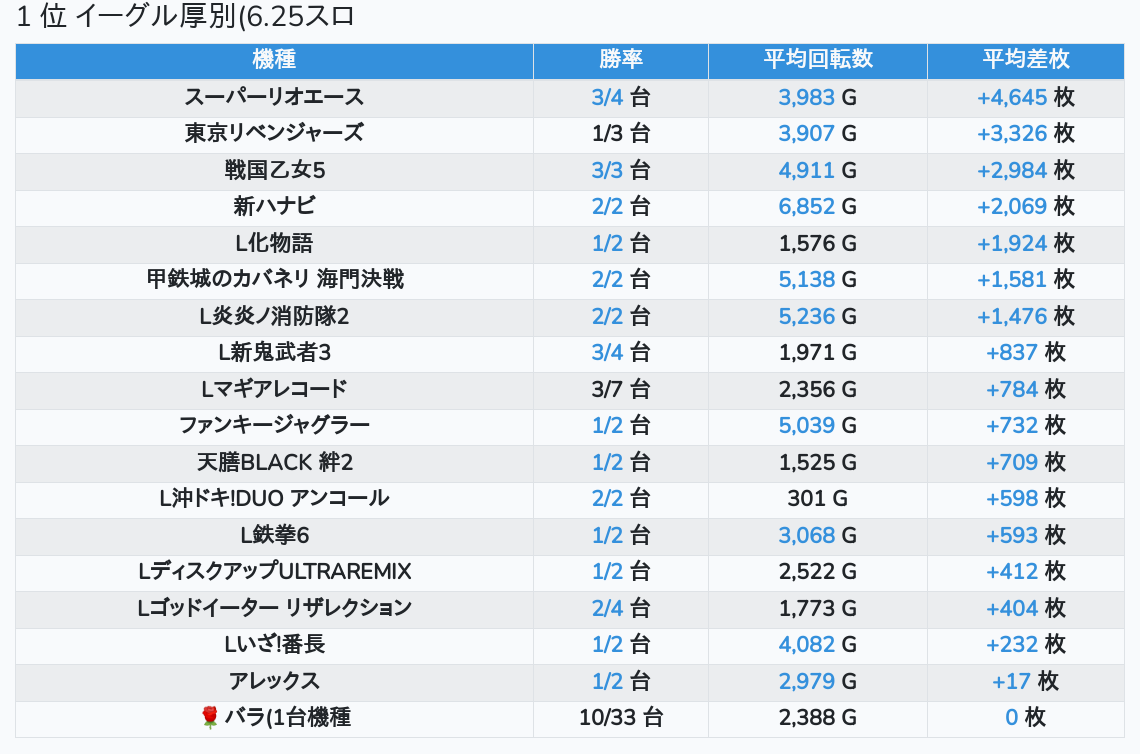Click 甲鉄城のカバネリ 海門決戦 machine name
The image size is (1140, 754).
coord(274,279)
